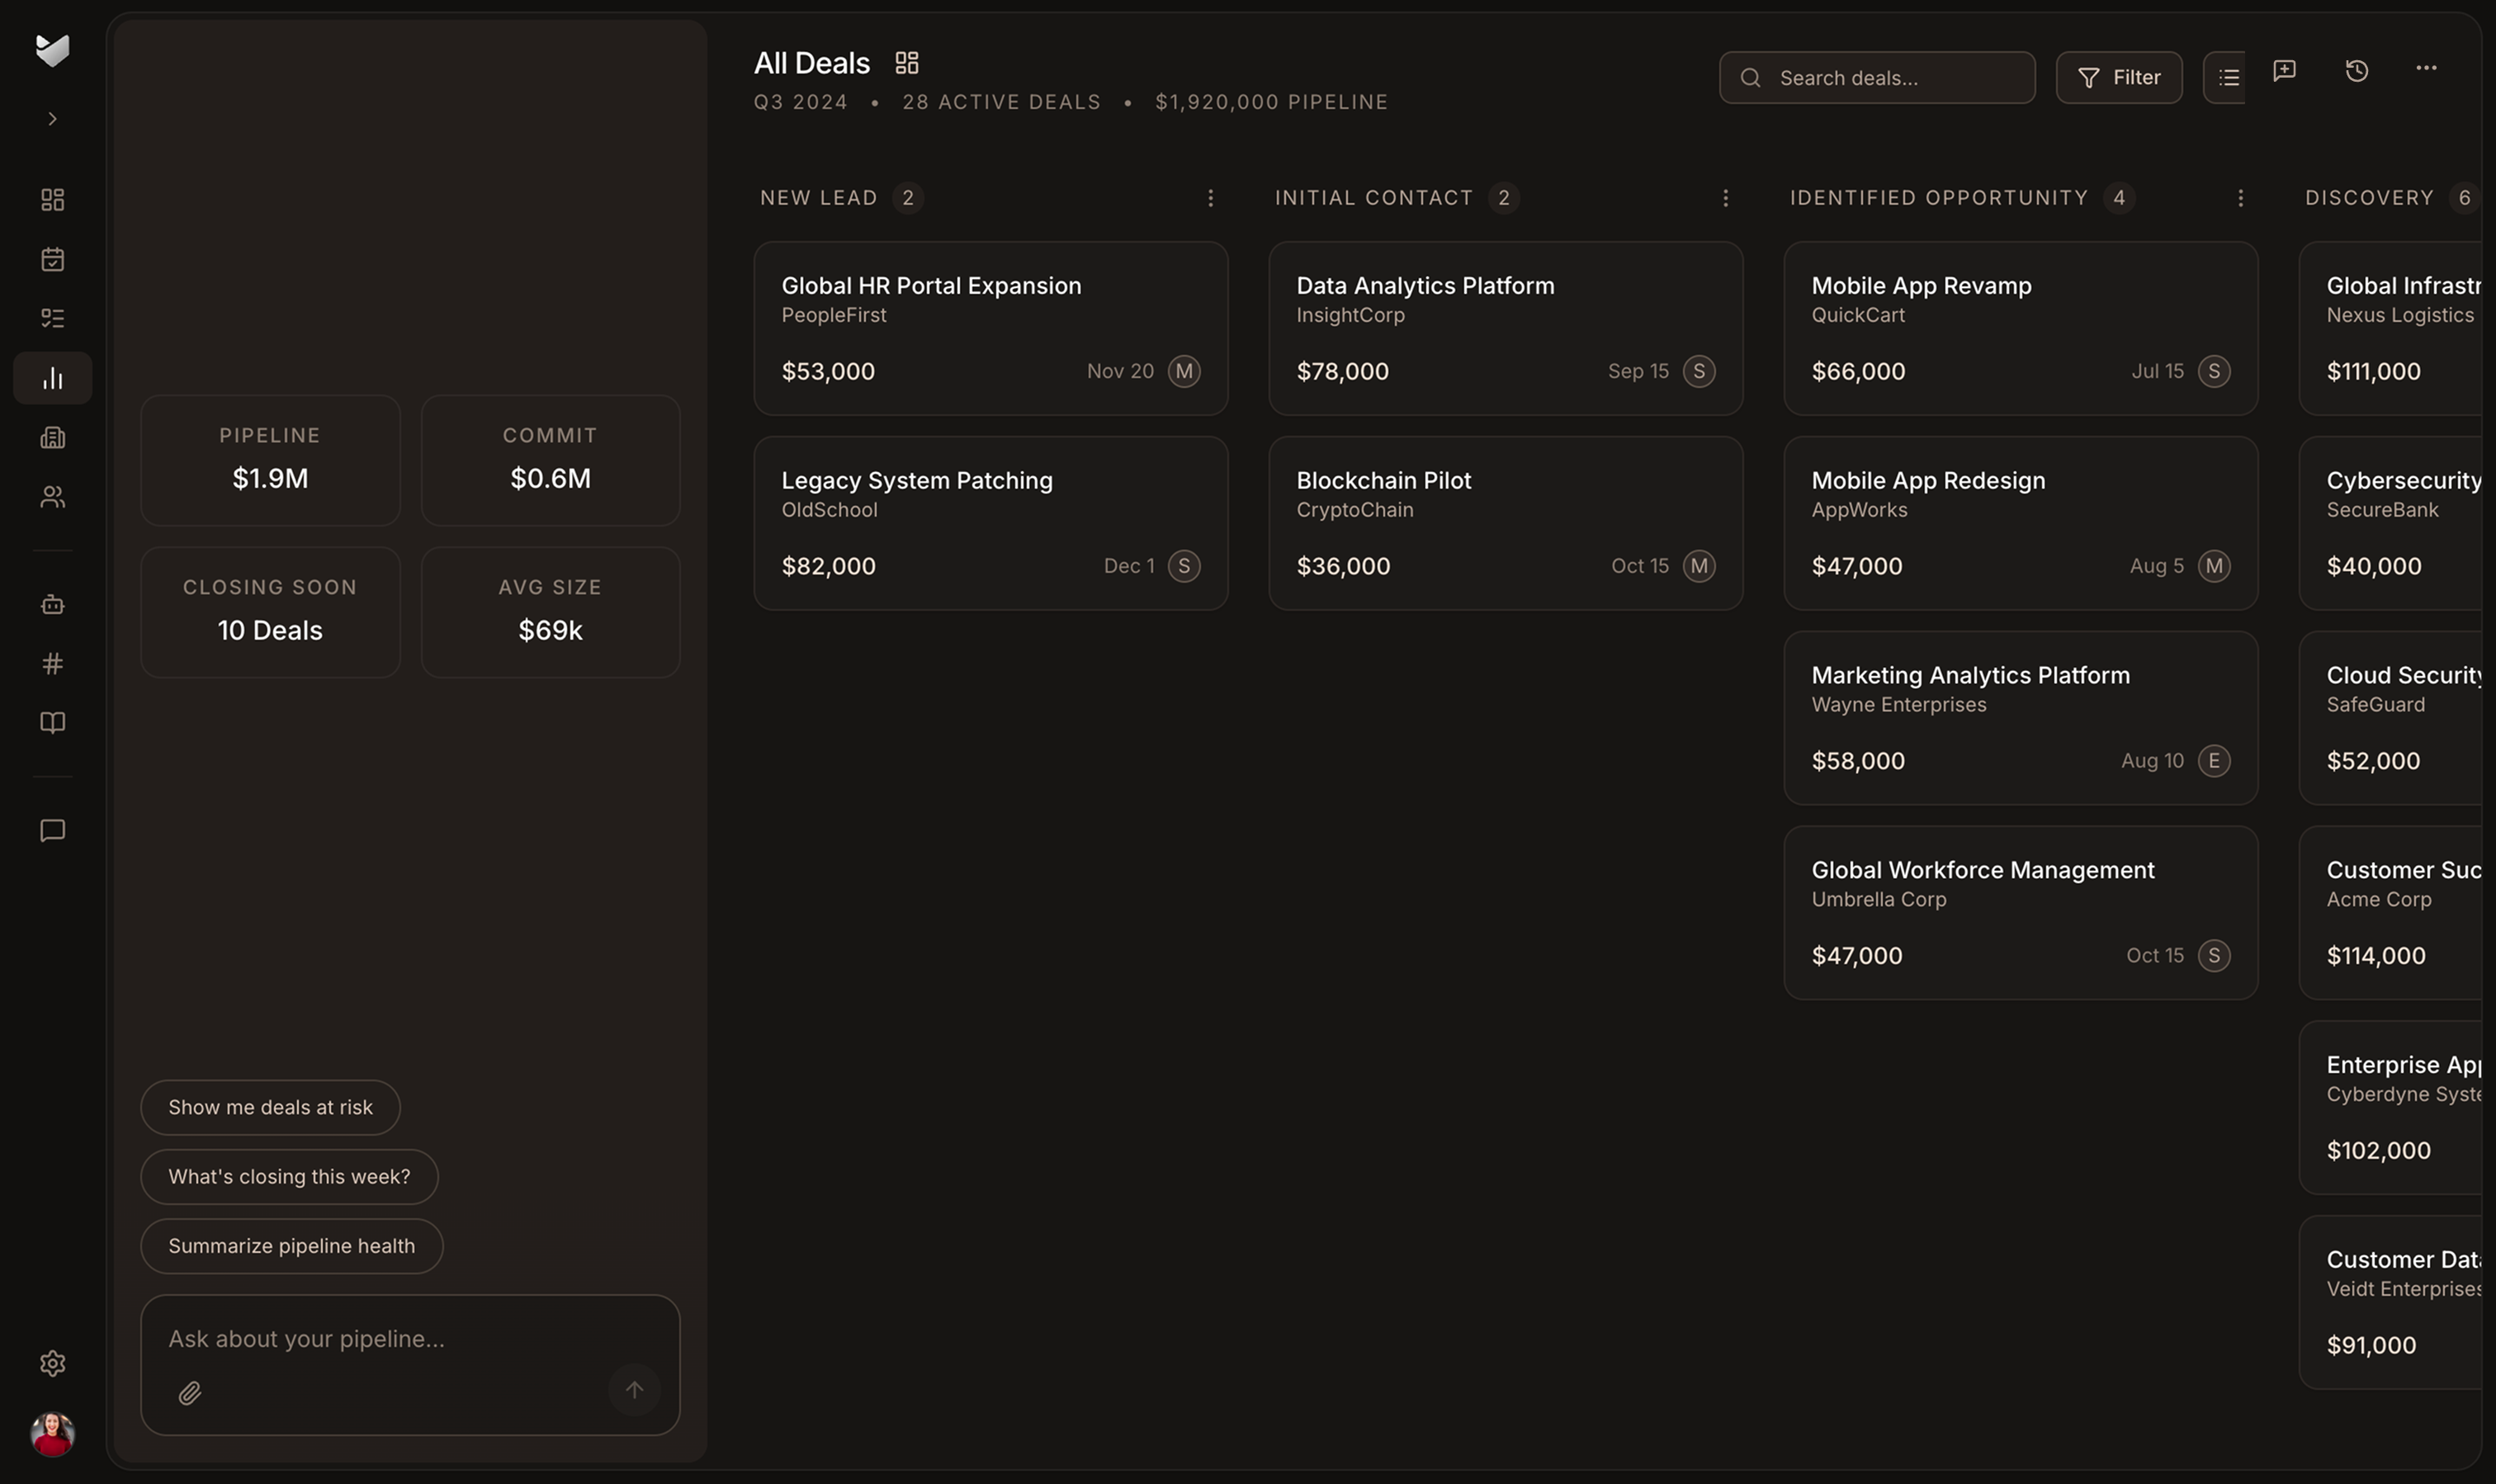Open Global HR Portal Expansion deal card
2496x1484 pixels.
(990, 328)
